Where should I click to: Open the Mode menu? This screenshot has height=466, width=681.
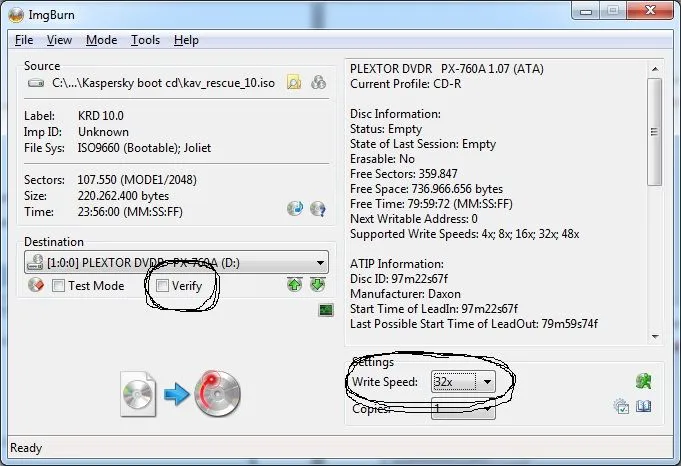point(101,40)
